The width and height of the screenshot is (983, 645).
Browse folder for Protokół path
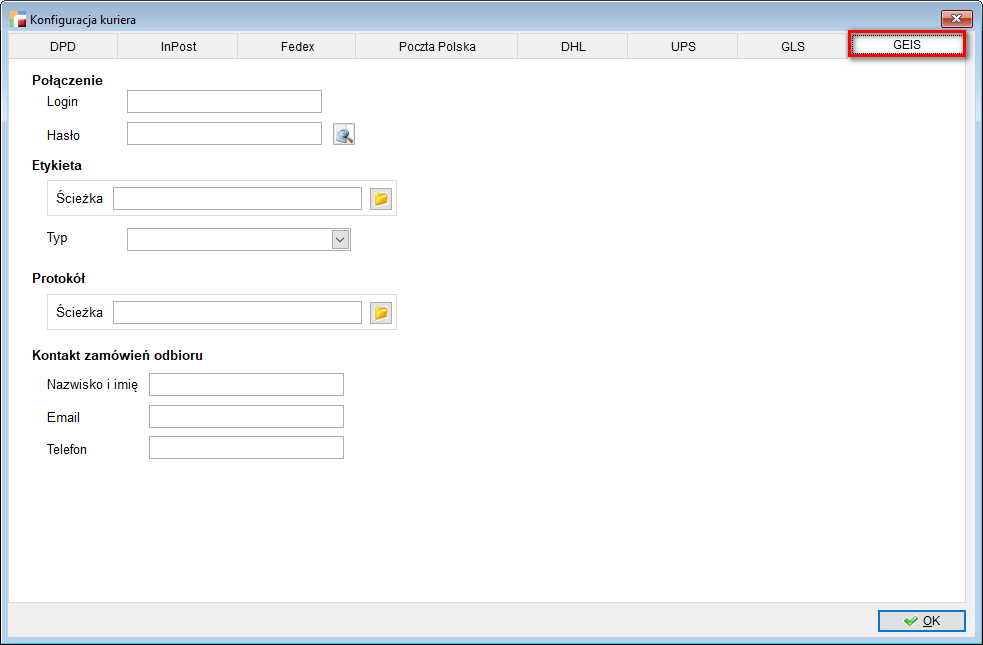[381, 313]
